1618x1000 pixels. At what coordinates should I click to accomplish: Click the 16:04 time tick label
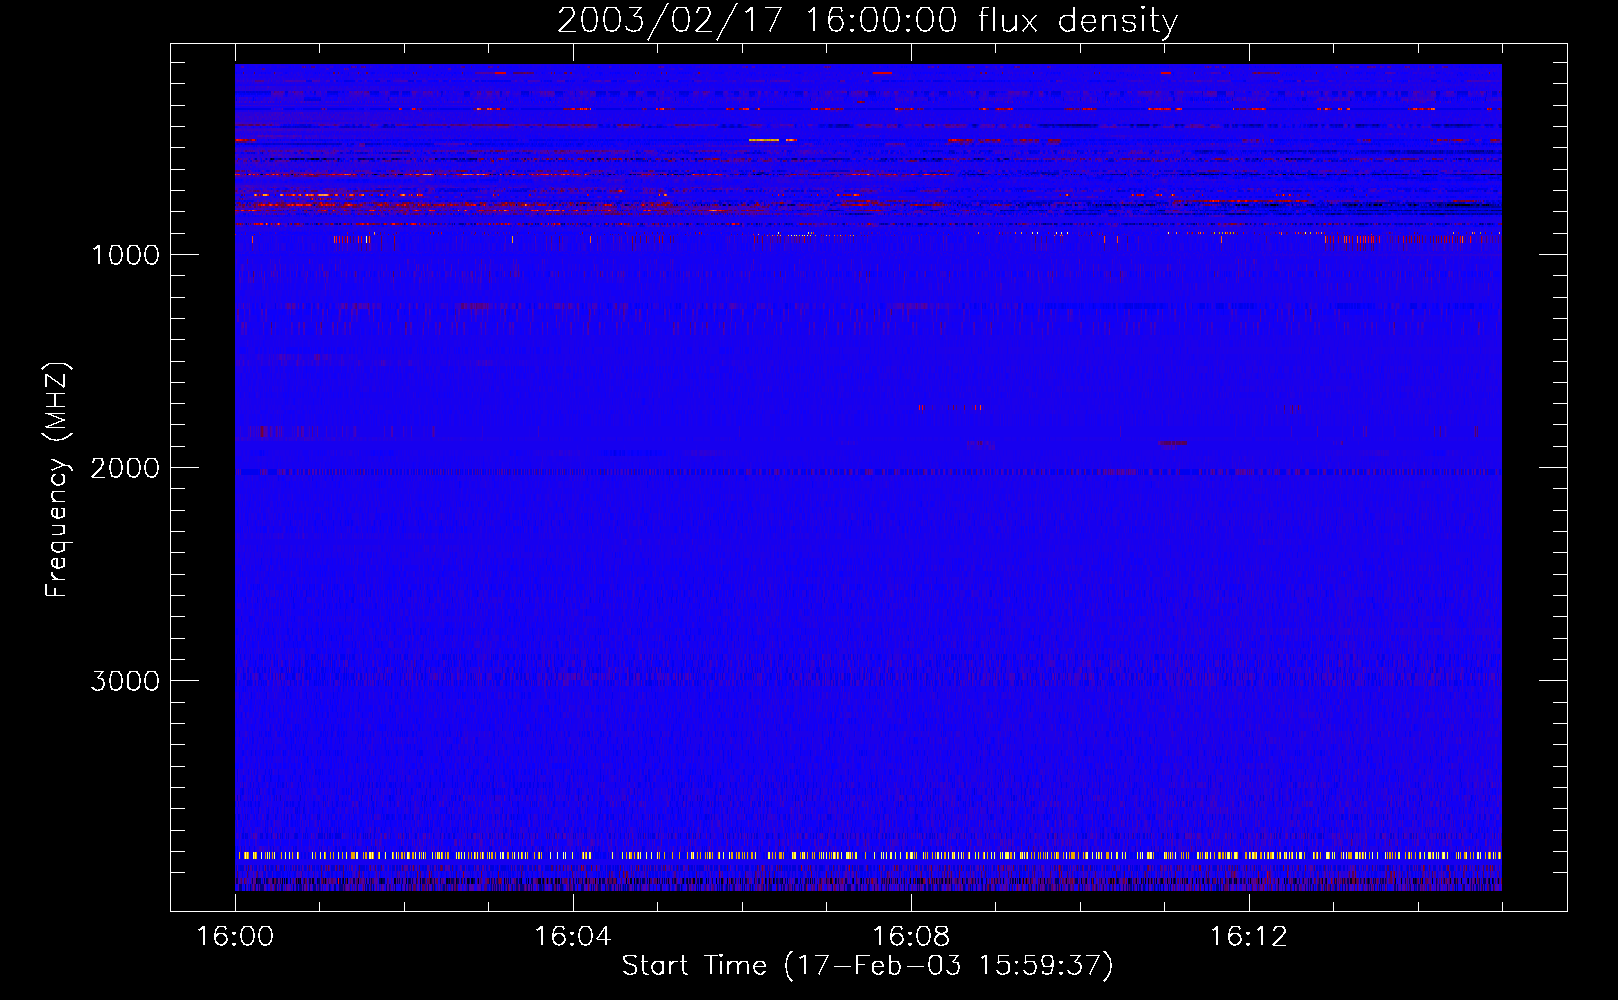573,937
